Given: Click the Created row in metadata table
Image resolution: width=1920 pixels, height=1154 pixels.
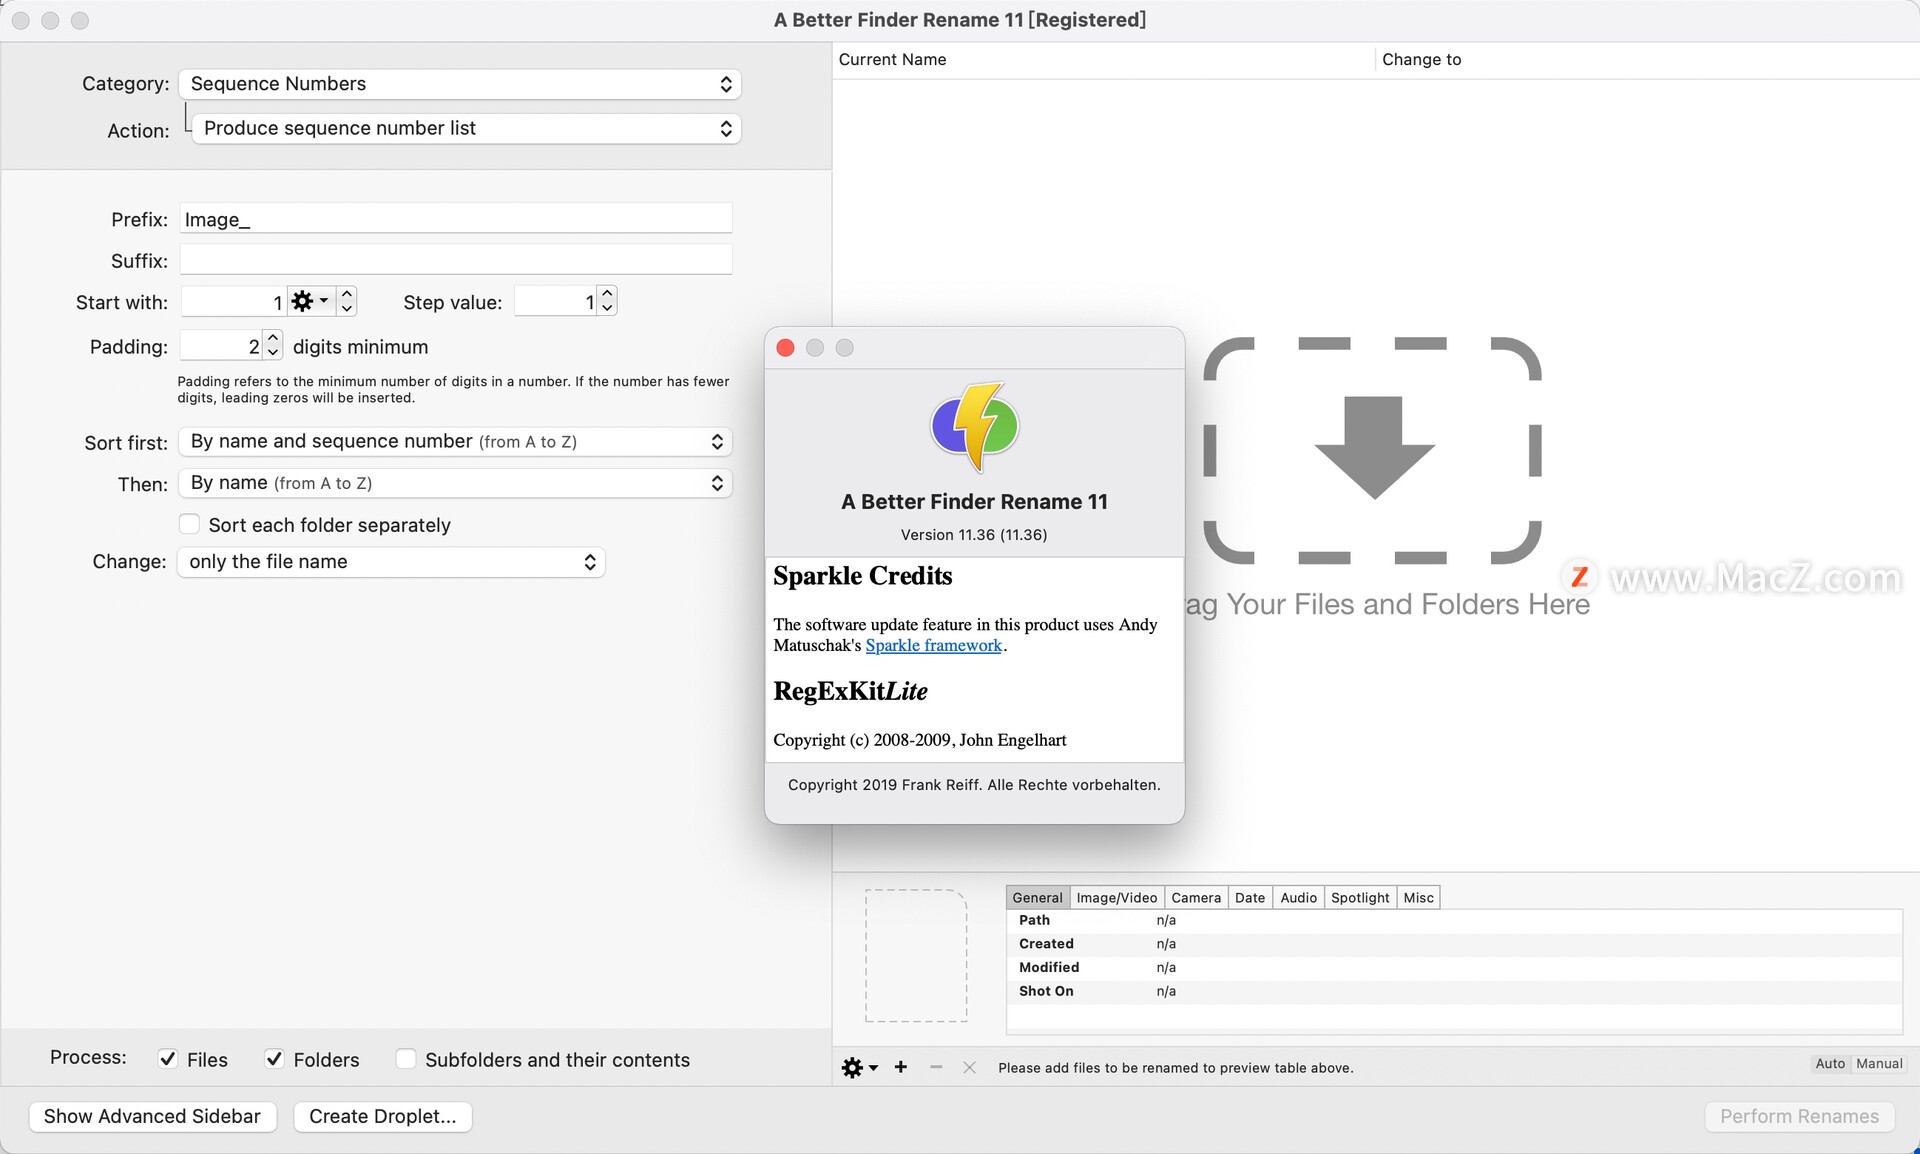Looking at the screenshot, I should (1454, 944).
